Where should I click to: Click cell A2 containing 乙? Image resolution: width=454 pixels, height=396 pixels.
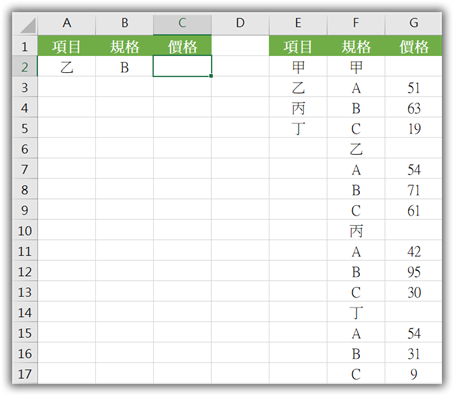coord(67,66)
